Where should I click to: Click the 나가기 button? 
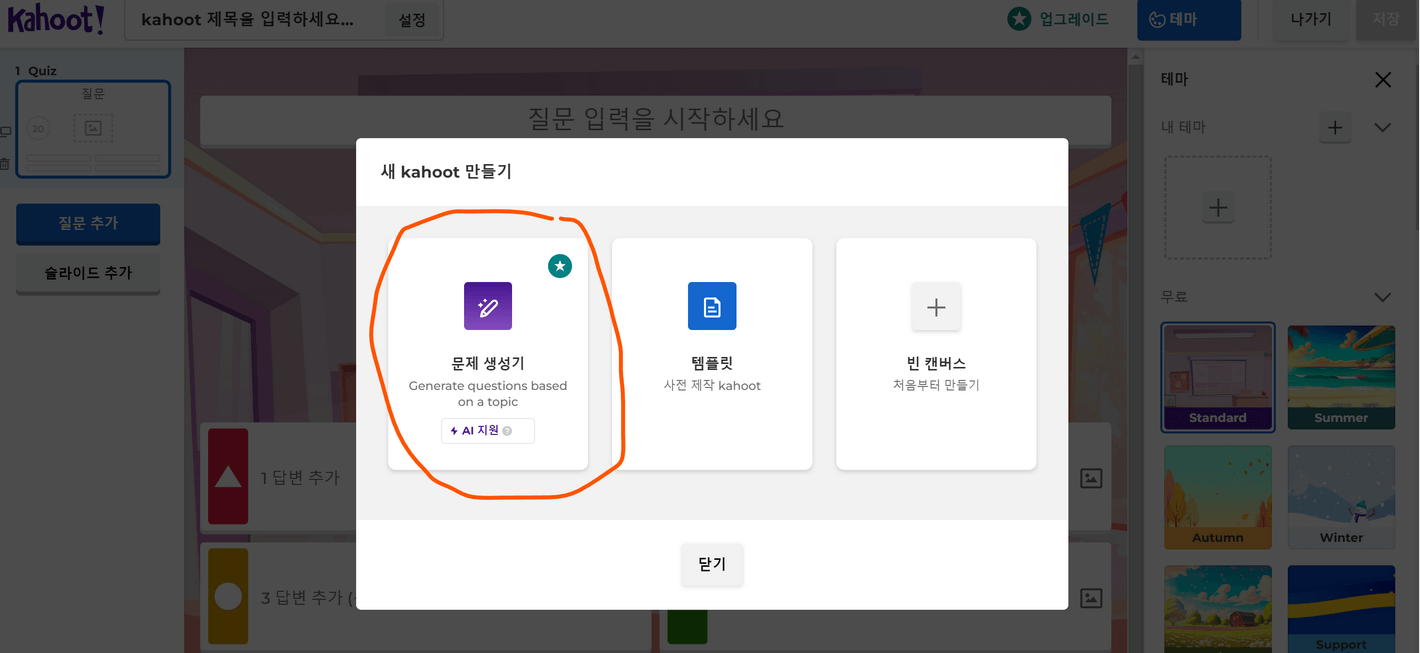[x=1310, y=19]
